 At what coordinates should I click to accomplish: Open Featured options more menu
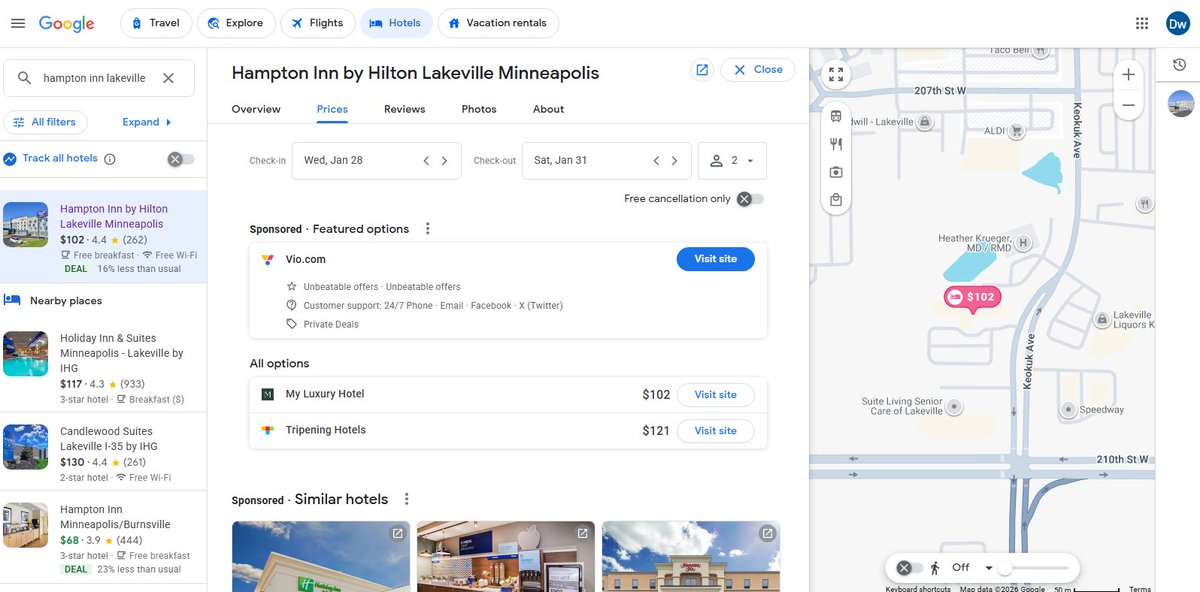click(427, 229)
